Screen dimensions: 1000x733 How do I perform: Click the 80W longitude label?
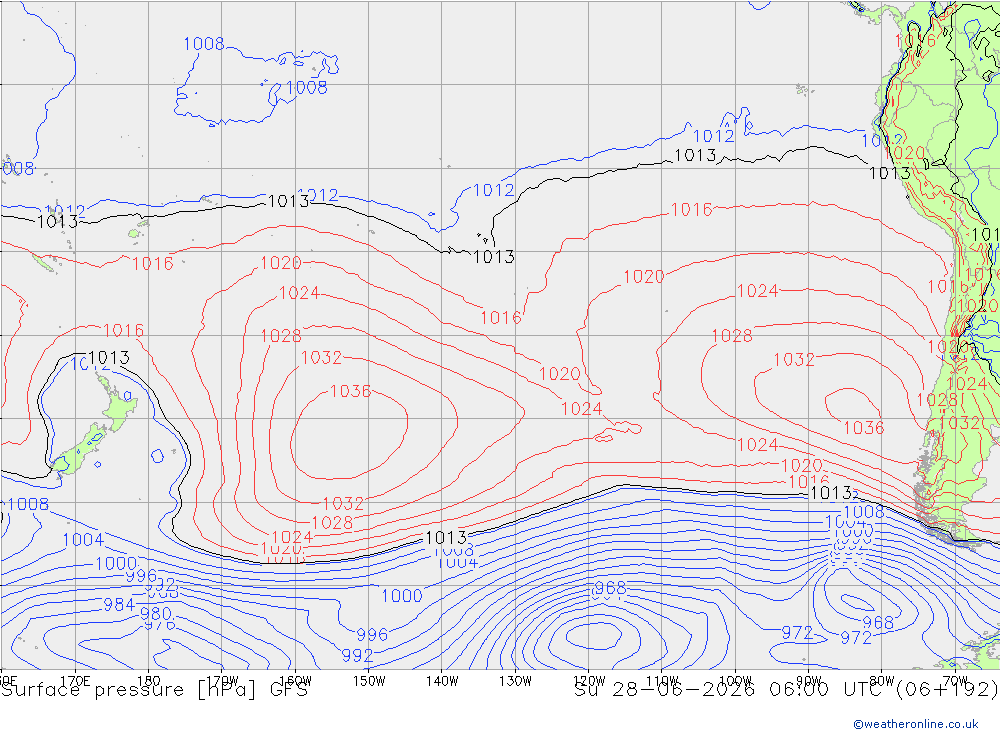[x=882, y=681]
